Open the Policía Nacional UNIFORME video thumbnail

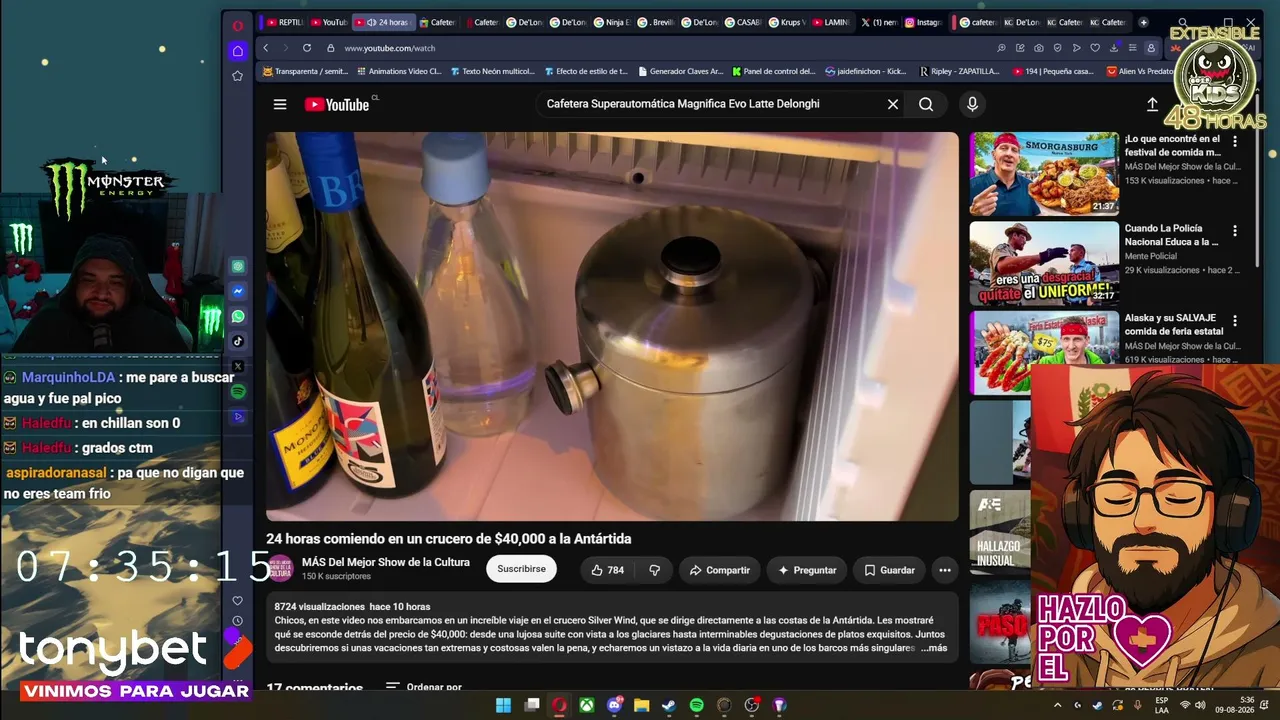coord(1044,263)
